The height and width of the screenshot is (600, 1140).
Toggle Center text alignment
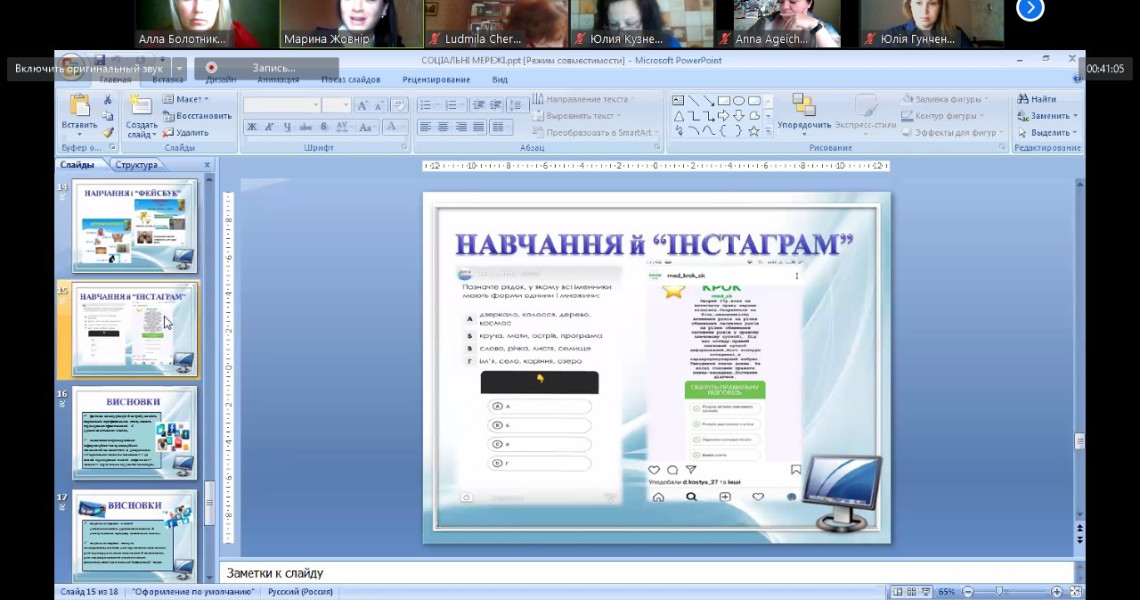tap(443, 127)
